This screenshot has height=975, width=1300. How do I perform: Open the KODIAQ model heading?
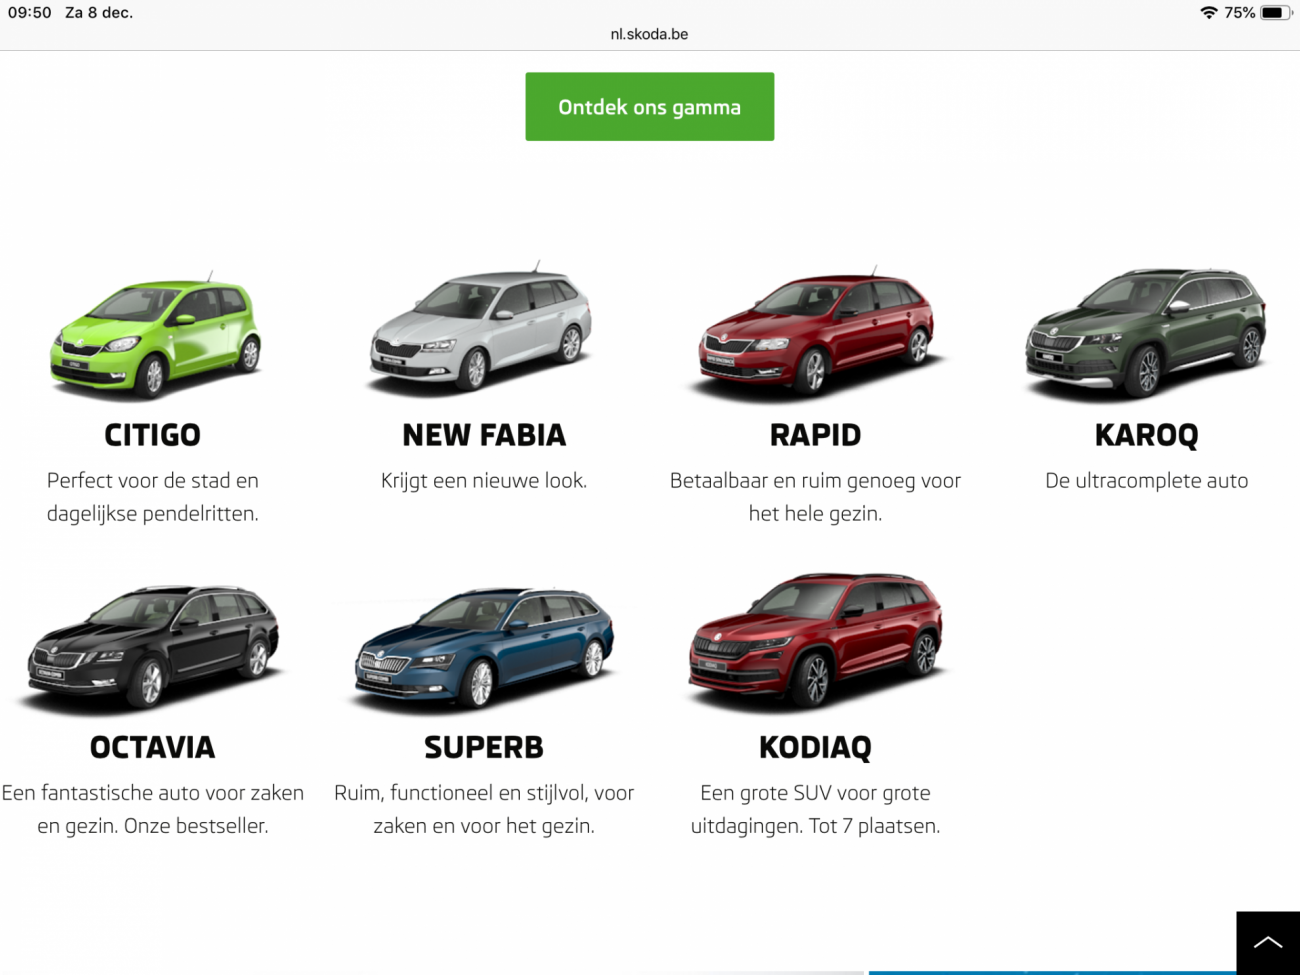click(x=816, y=747)
